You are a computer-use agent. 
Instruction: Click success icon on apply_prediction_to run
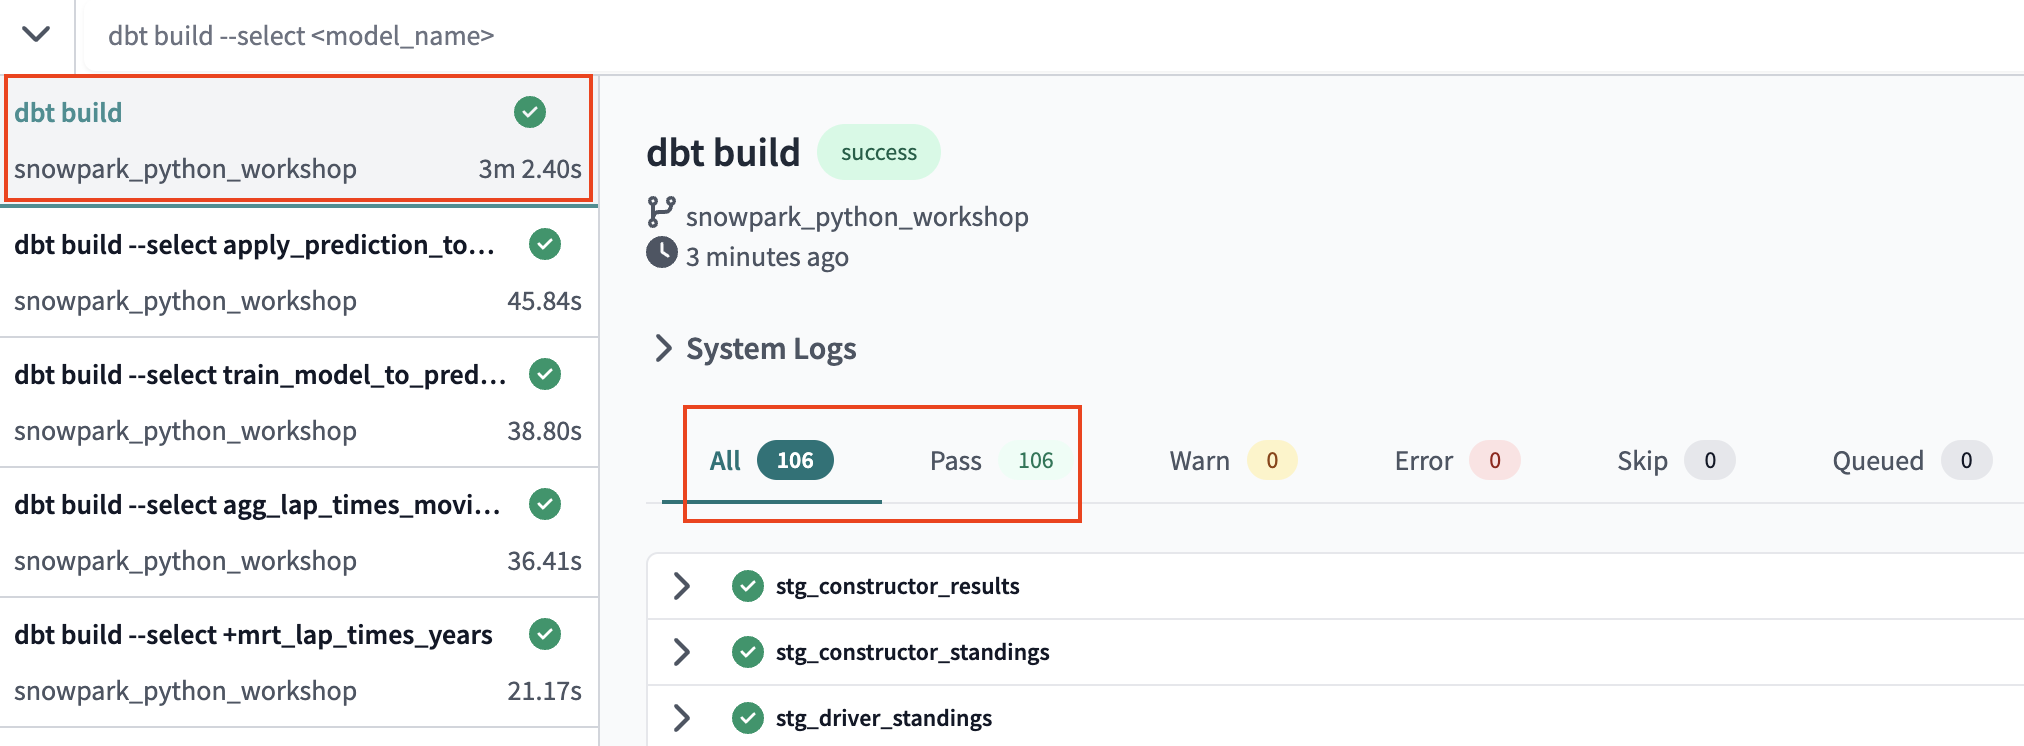tap(545, 244)
